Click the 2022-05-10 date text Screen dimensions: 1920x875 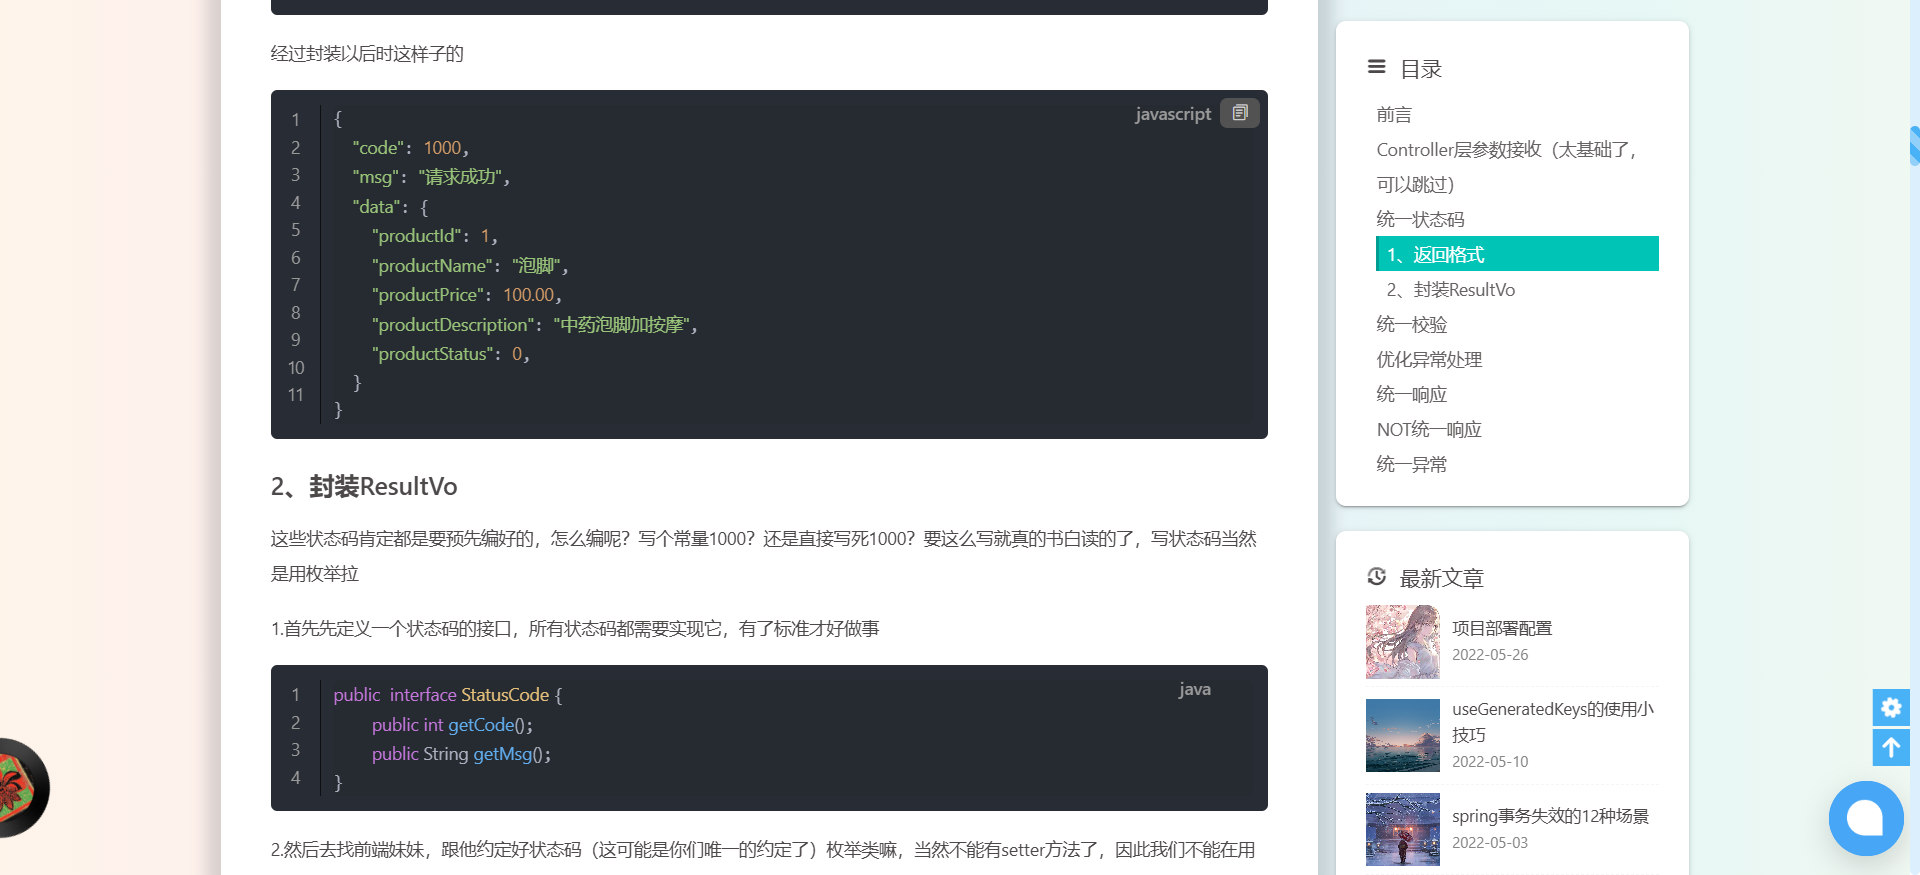tap(1490, 762)
